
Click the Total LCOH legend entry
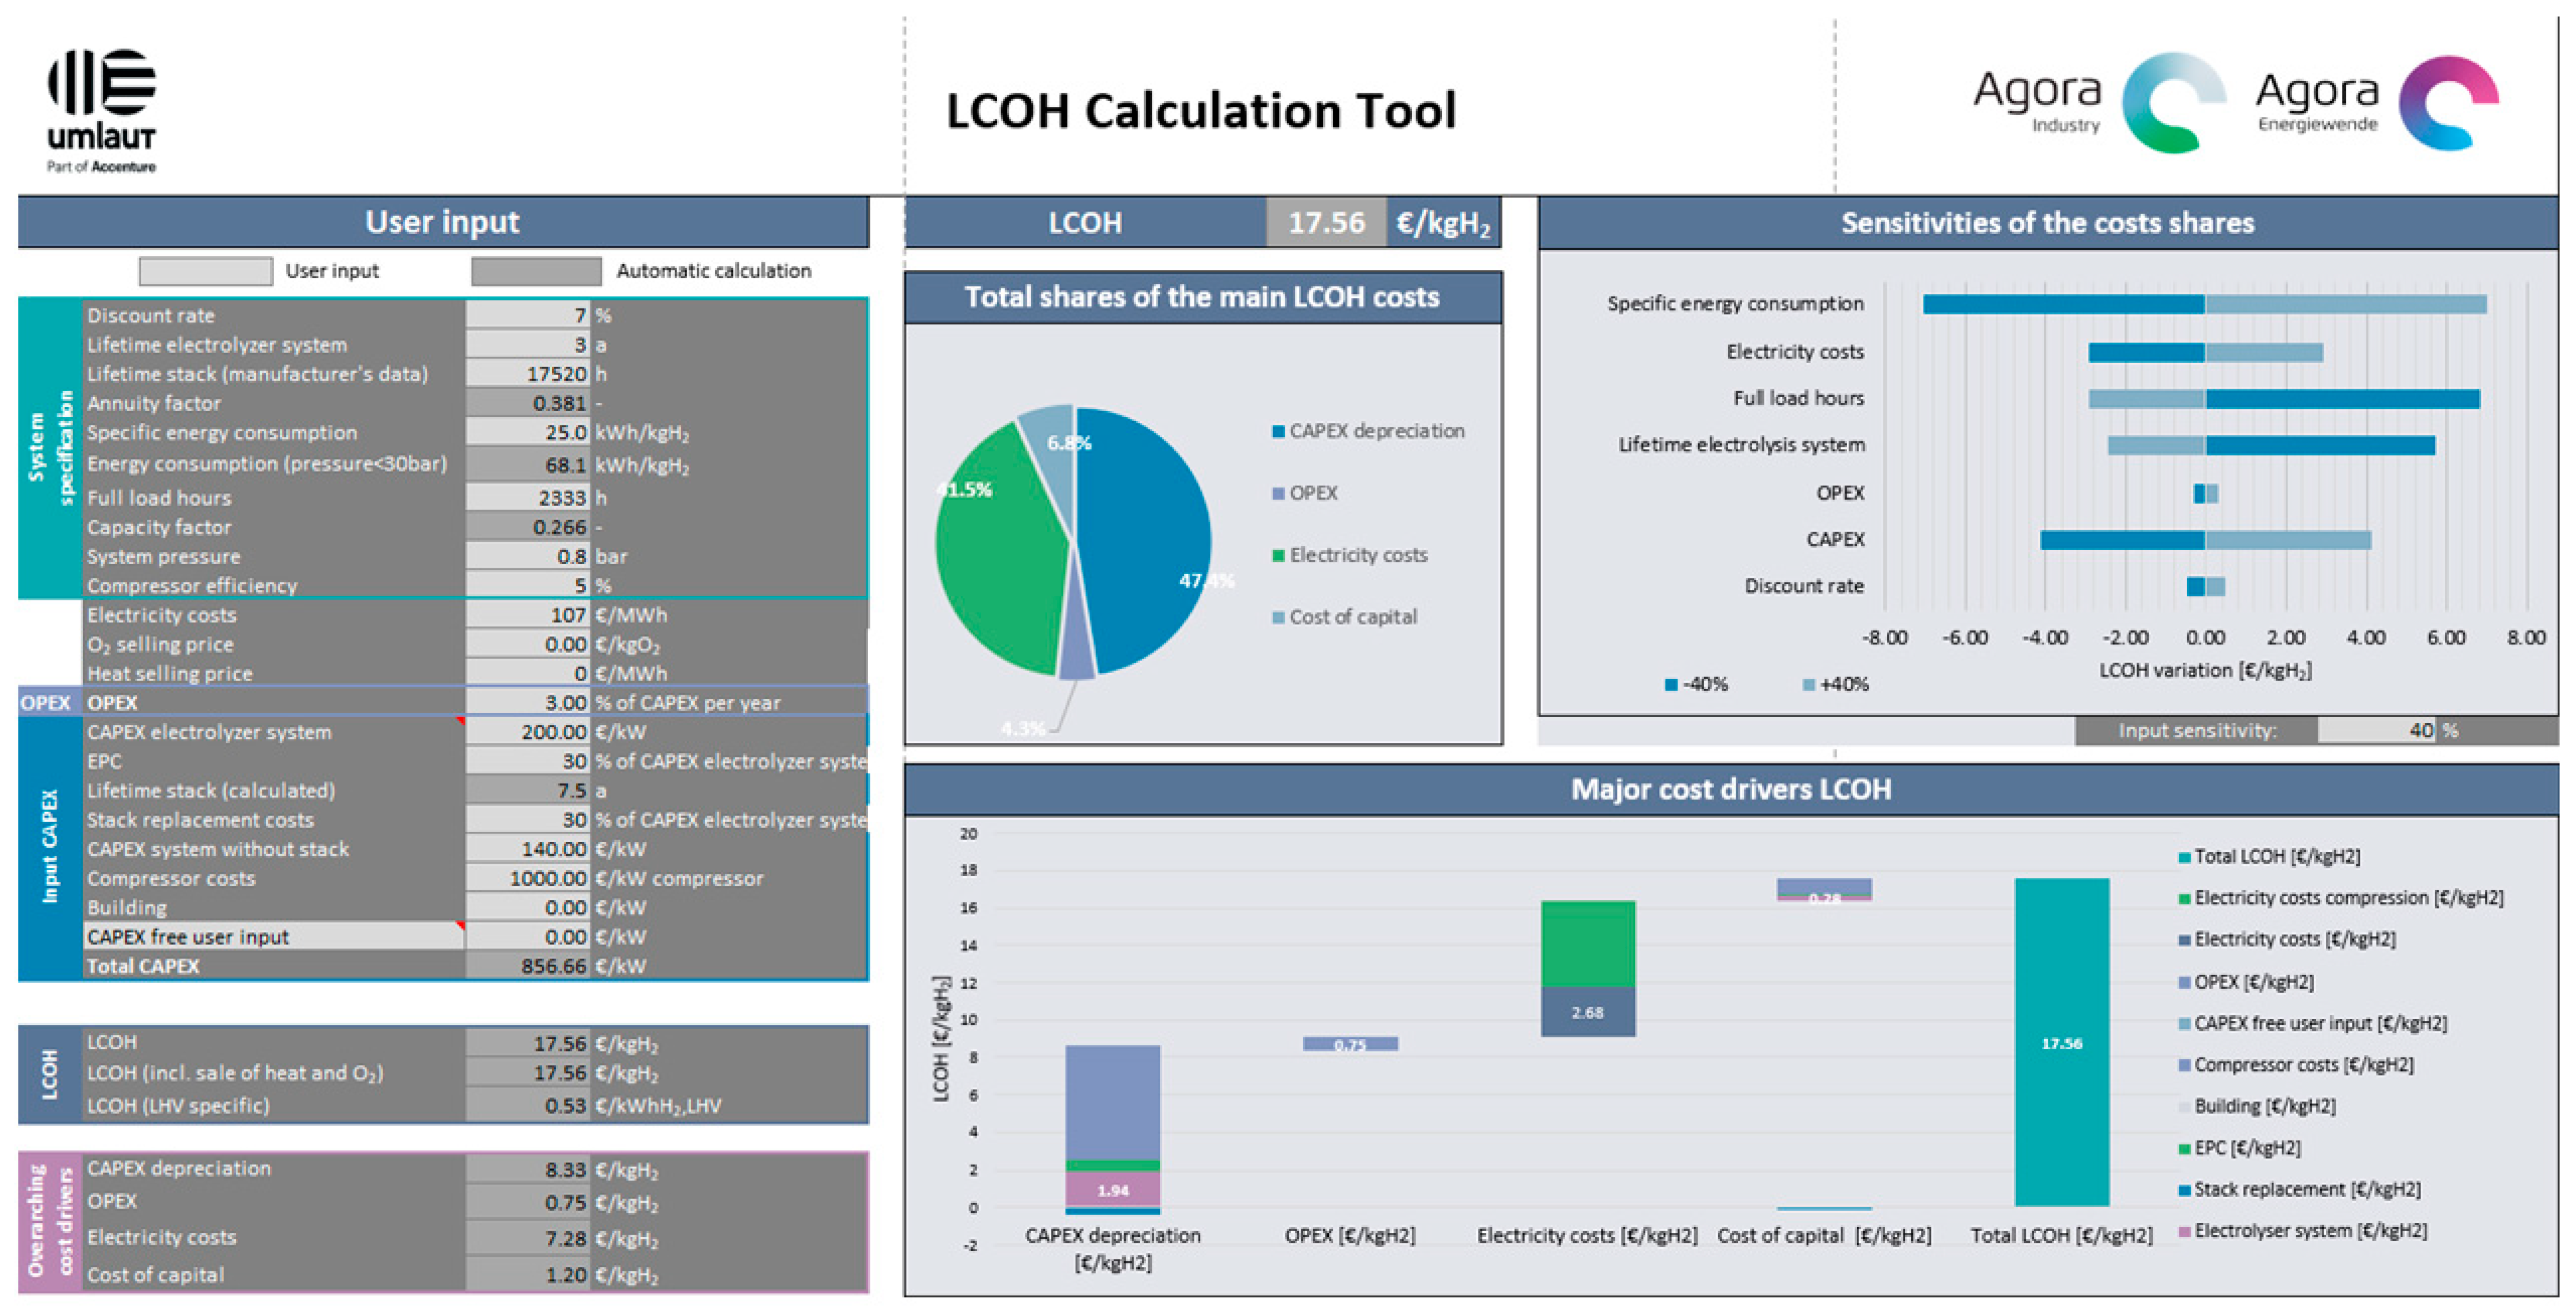pyautogui.click(x=2269, y=856)
